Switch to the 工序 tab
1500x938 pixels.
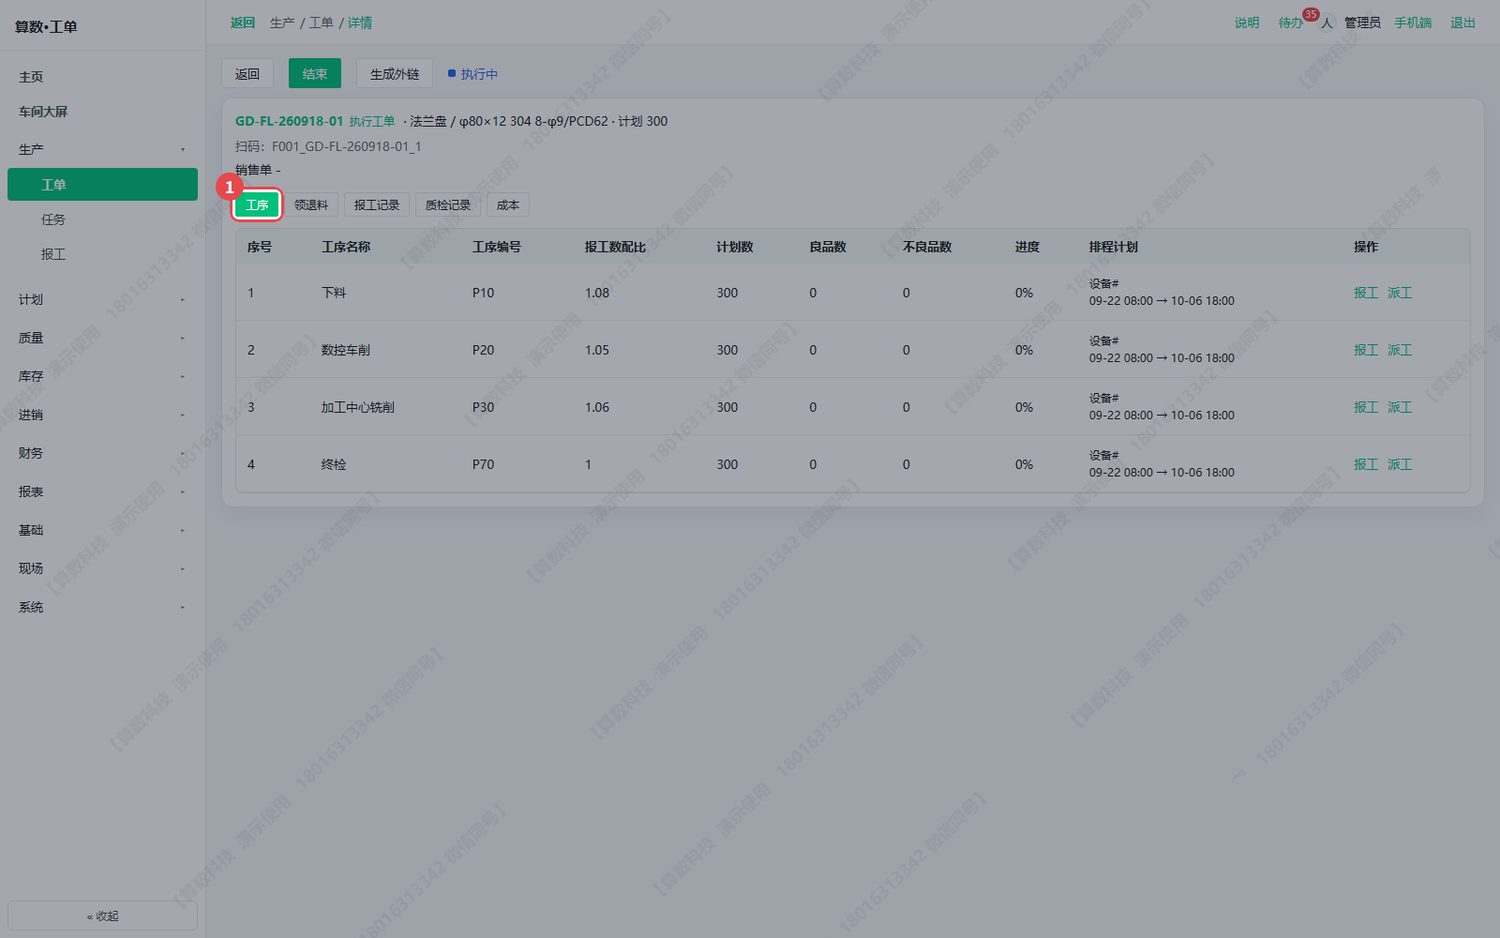[x=257, y=205]
